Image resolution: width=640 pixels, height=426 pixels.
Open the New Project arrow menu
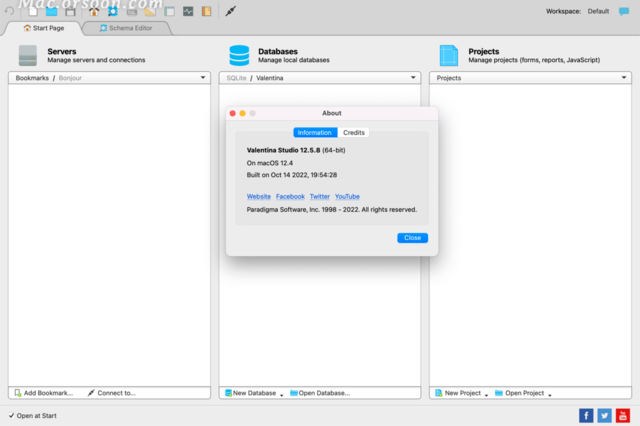tap(487, 395)
